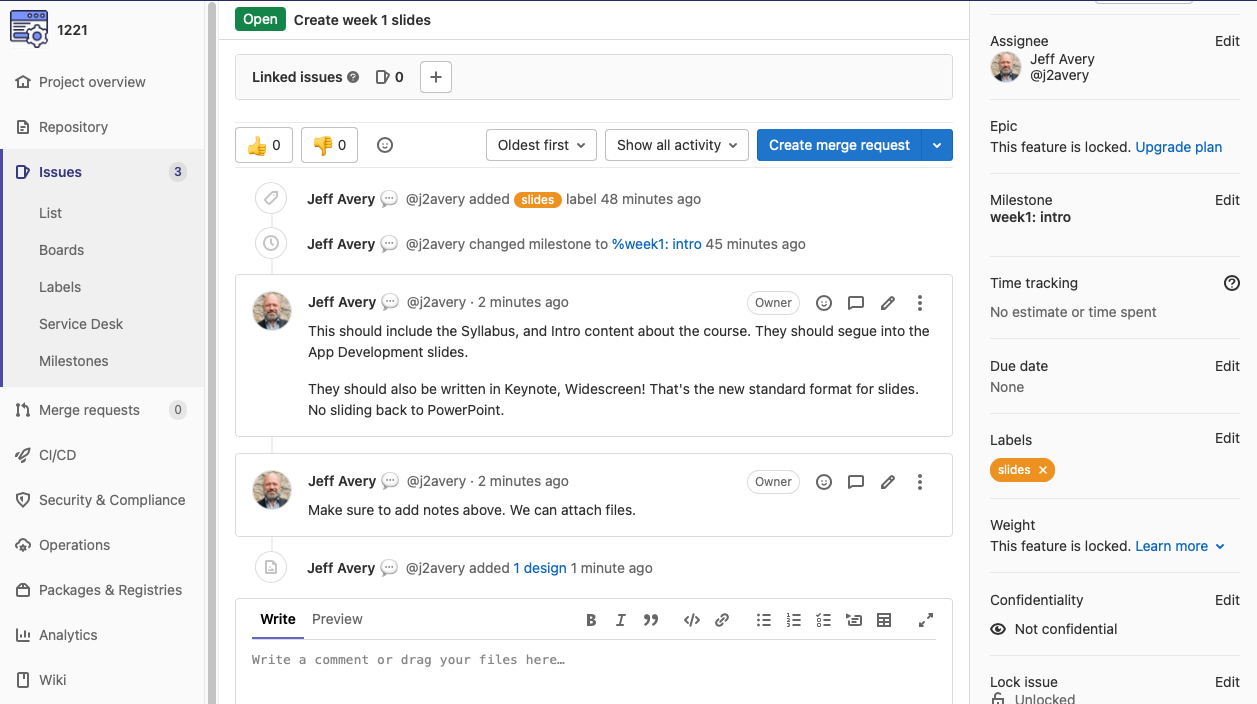The height and width of the screenshot is (704, 1257).
Task: Toggle bold formatting in the comment editor
Action: (x=590, y=620)
